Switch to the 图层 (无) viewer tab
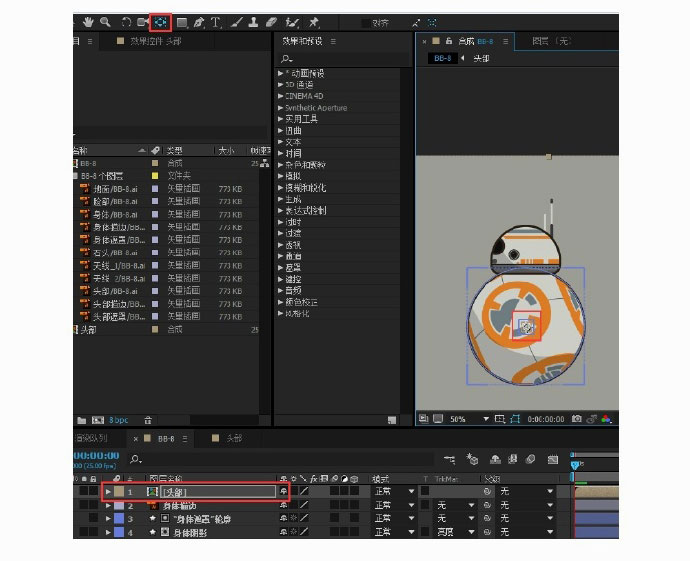The image size is (690, 561). 551,41
